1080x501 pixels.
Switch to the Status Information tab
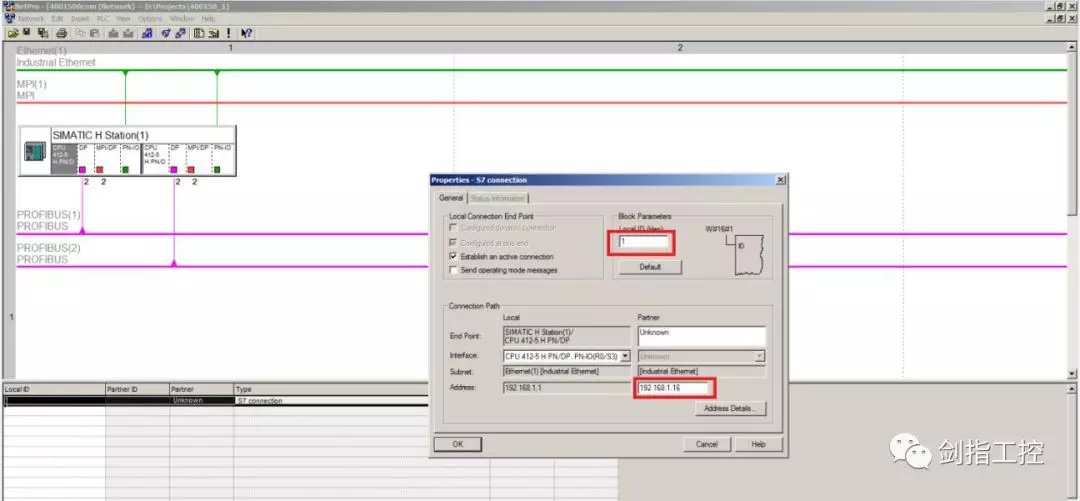496,198
